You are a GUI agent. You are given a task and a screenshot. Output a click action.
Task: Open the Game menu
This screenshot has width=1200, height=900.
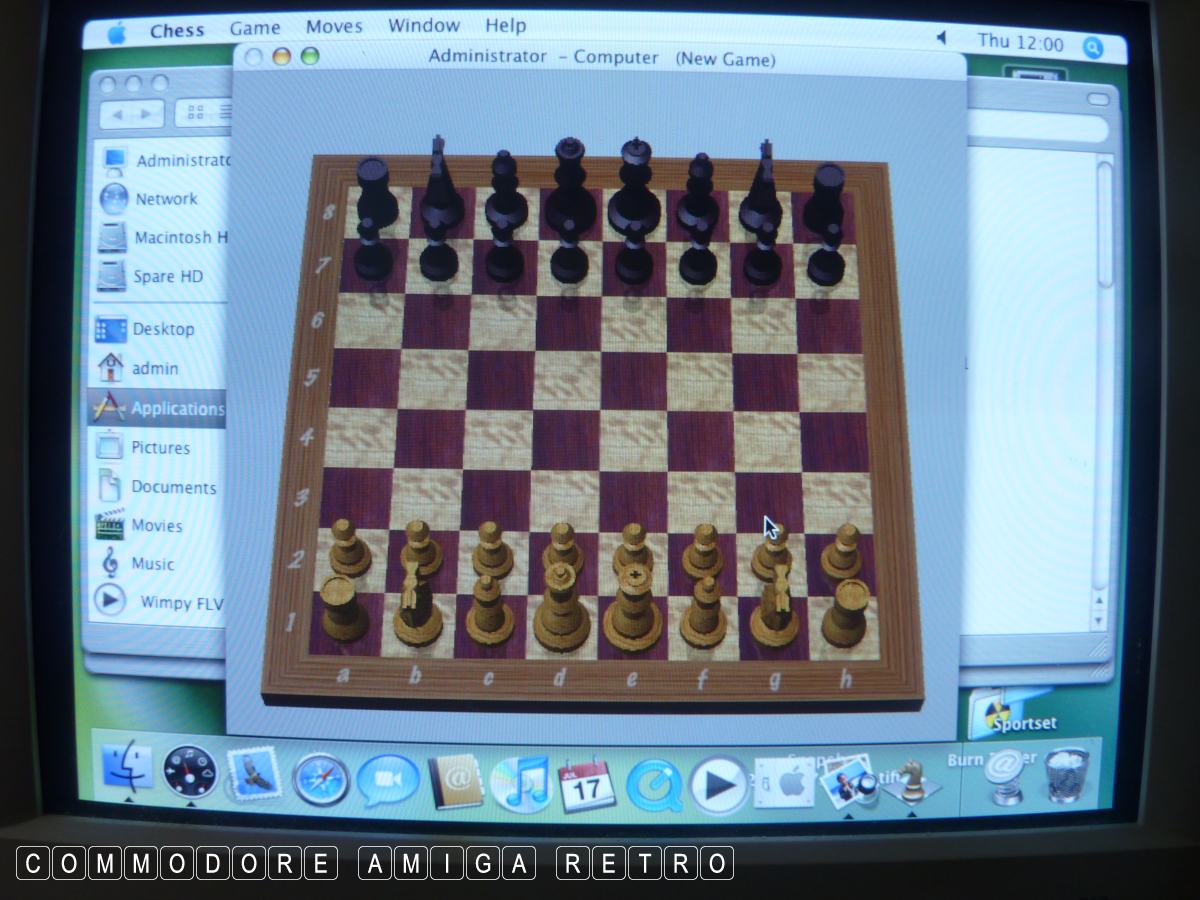coord(255,28)
